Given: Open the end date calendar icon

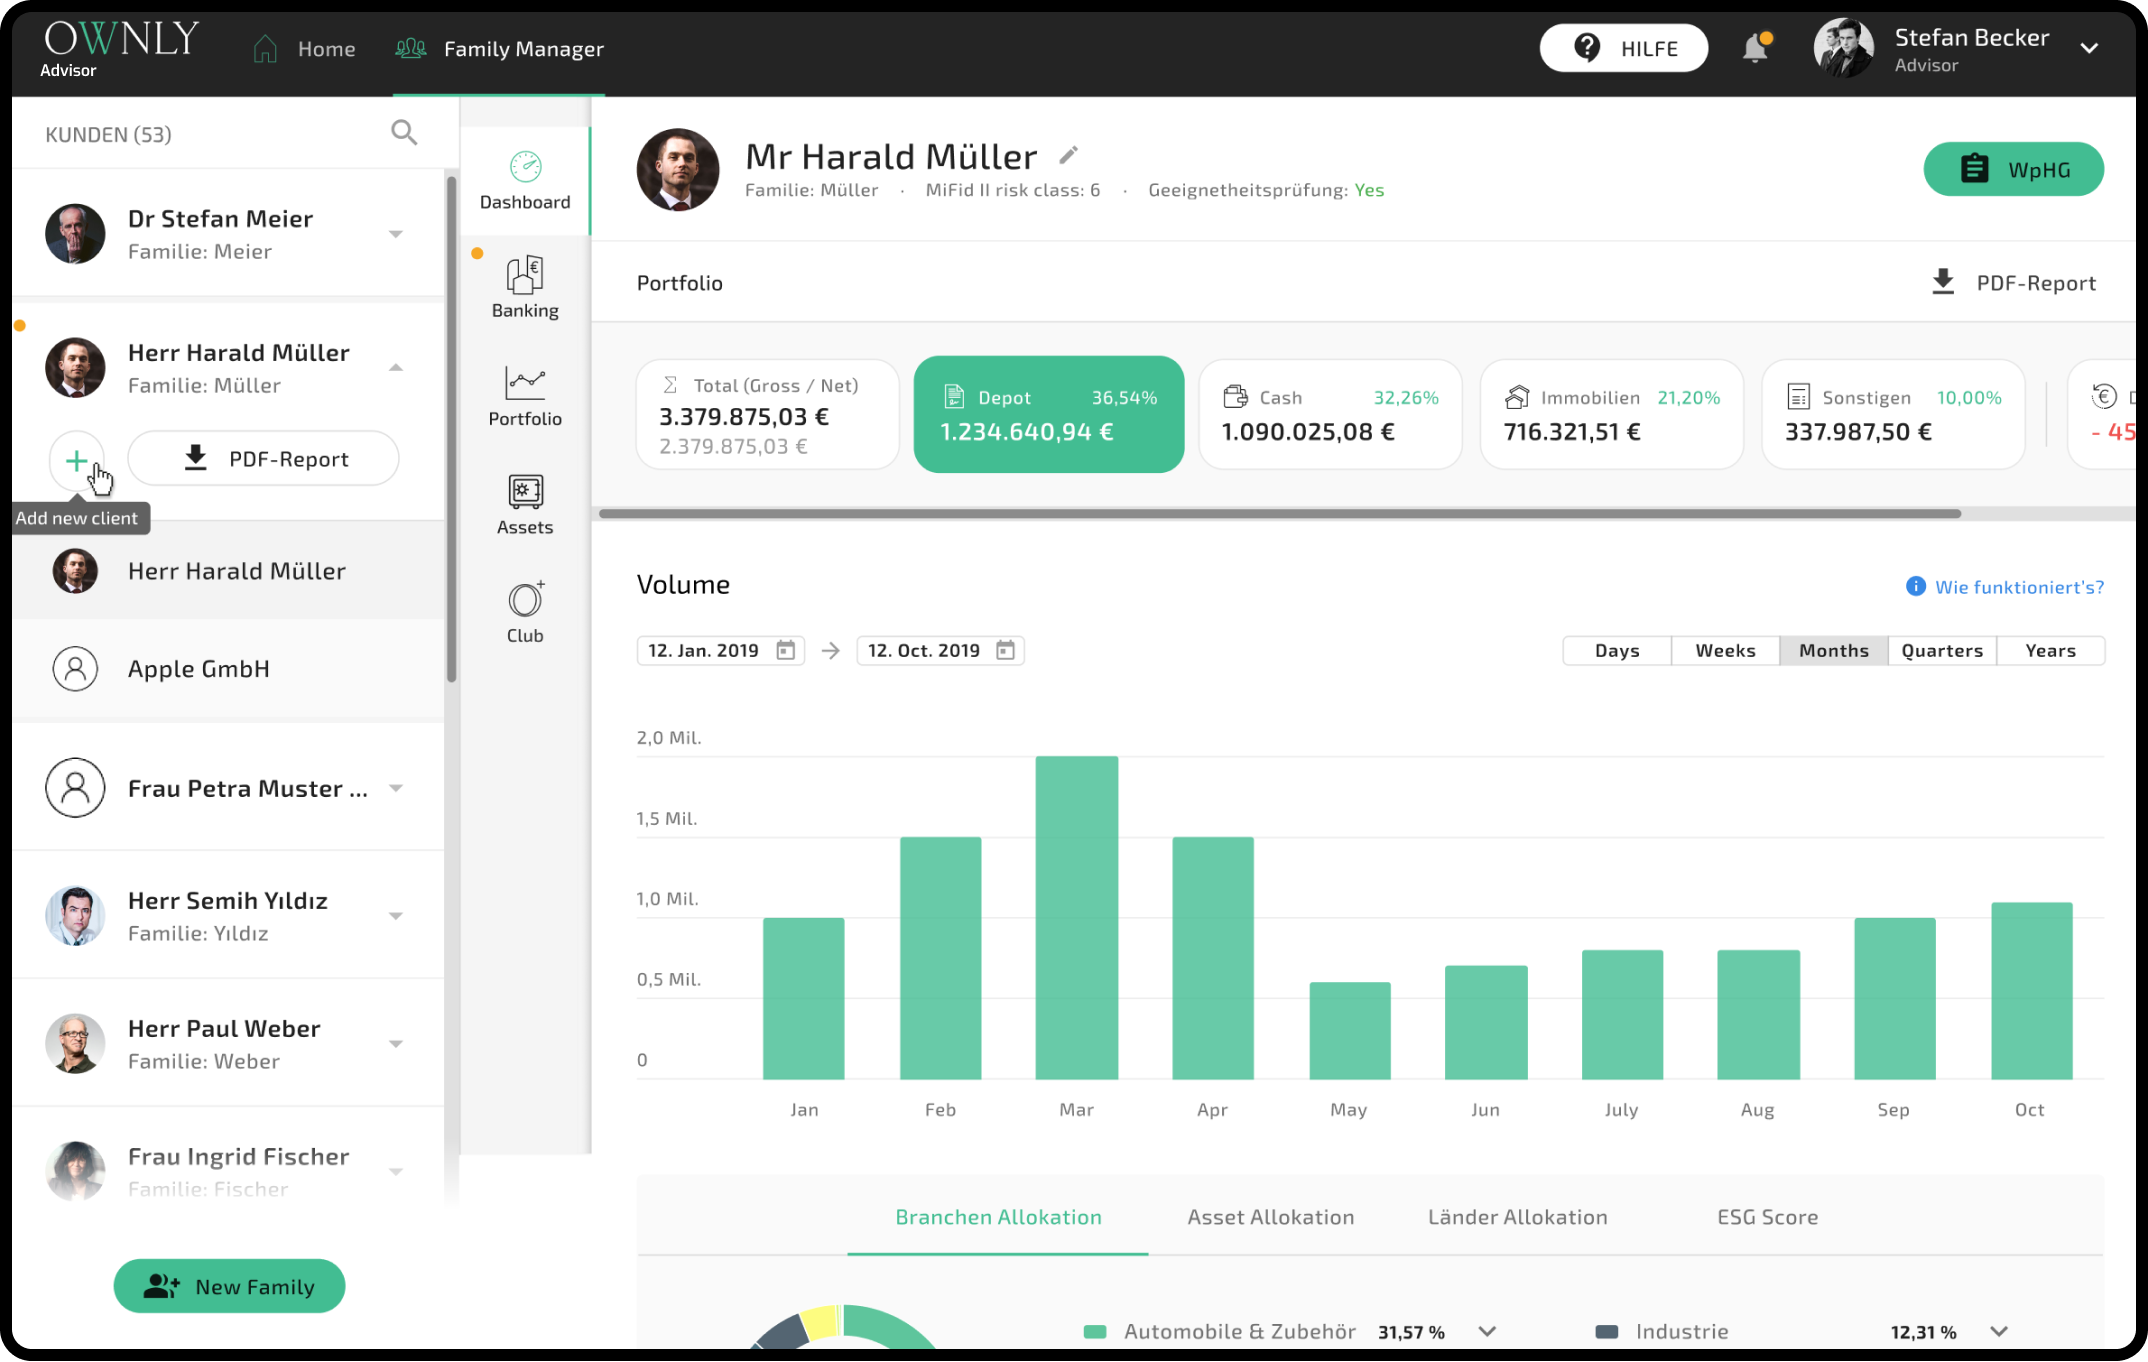Looking at the screenshot, I should 1005,650.
